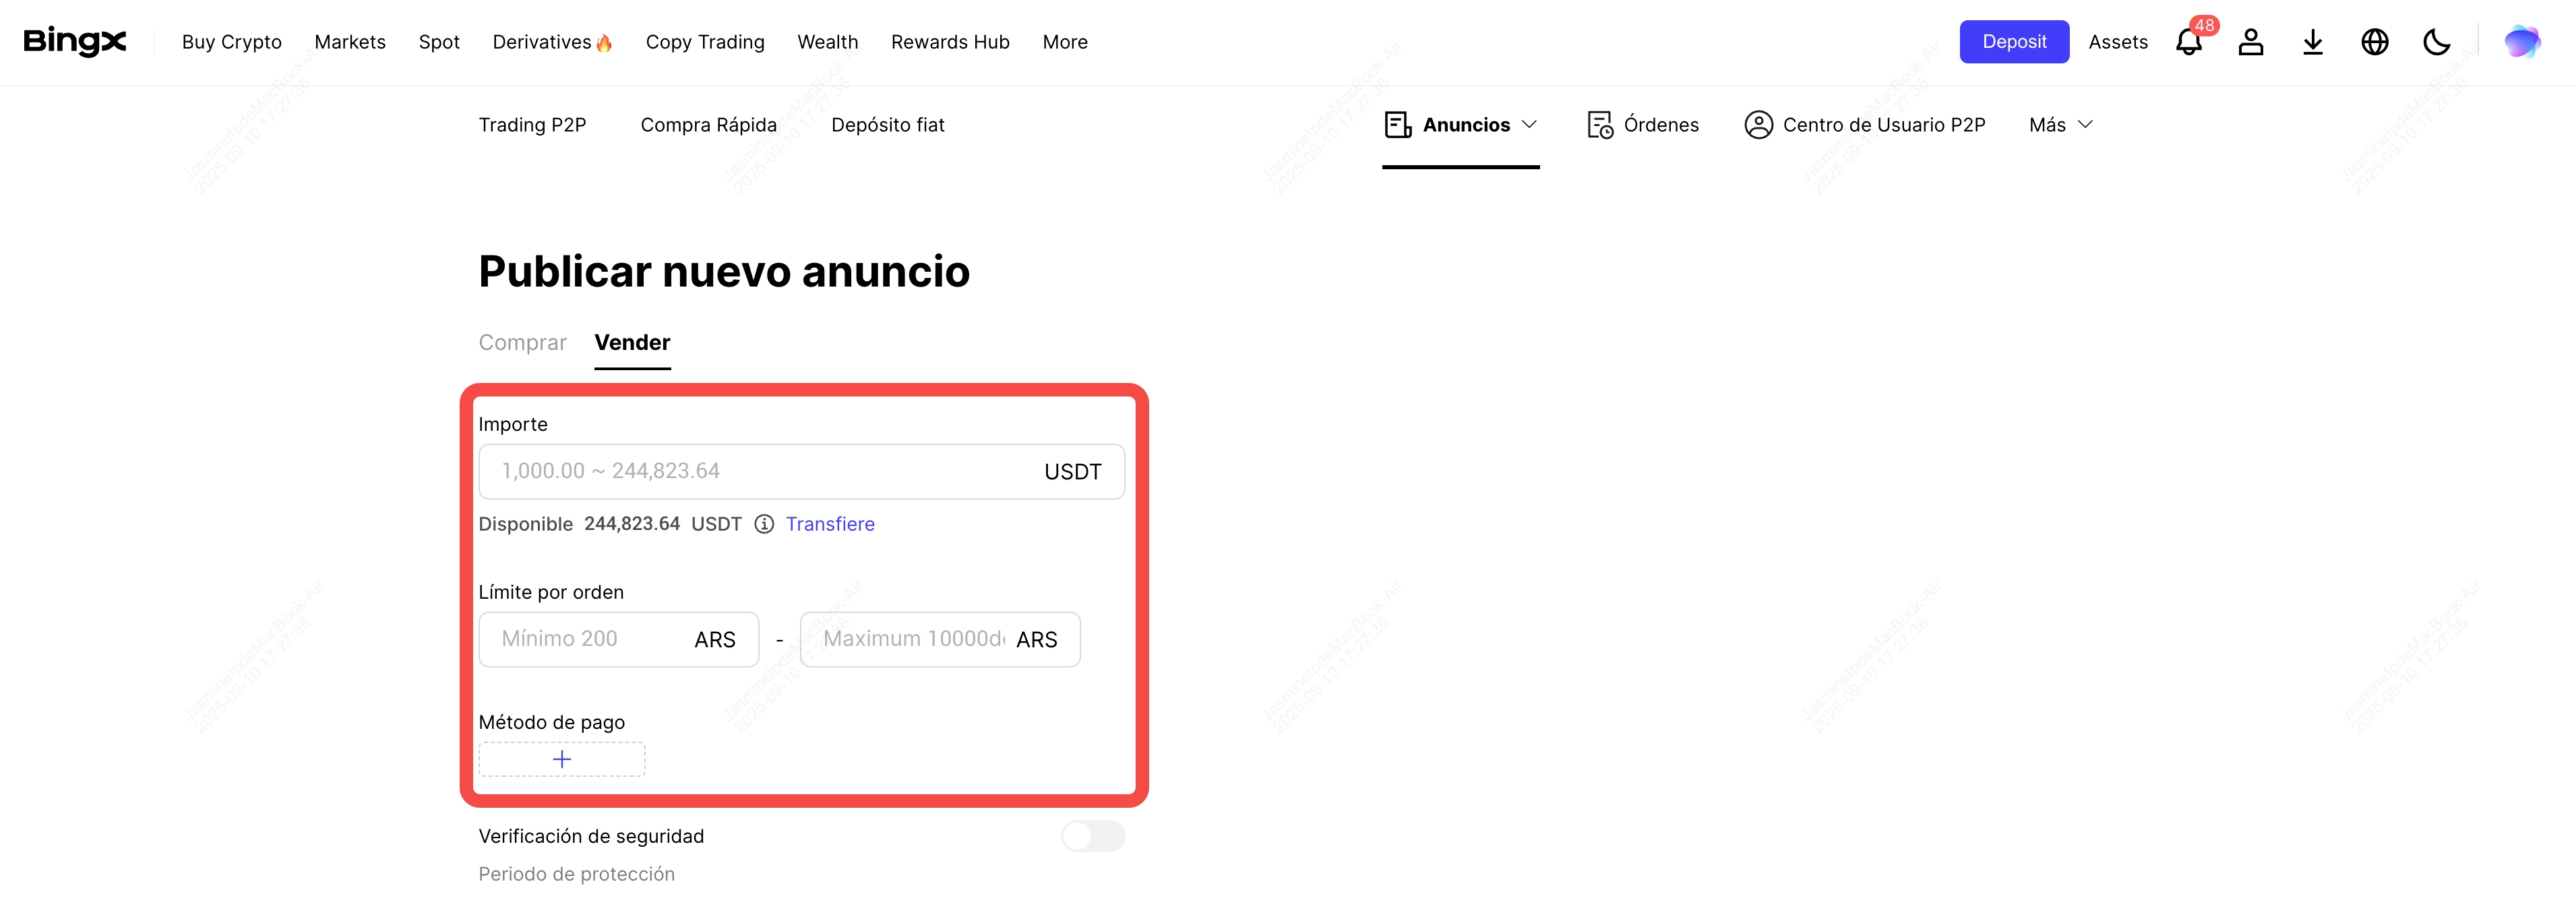
Task: Click the BingX logo
Action: tap(75, 41)
